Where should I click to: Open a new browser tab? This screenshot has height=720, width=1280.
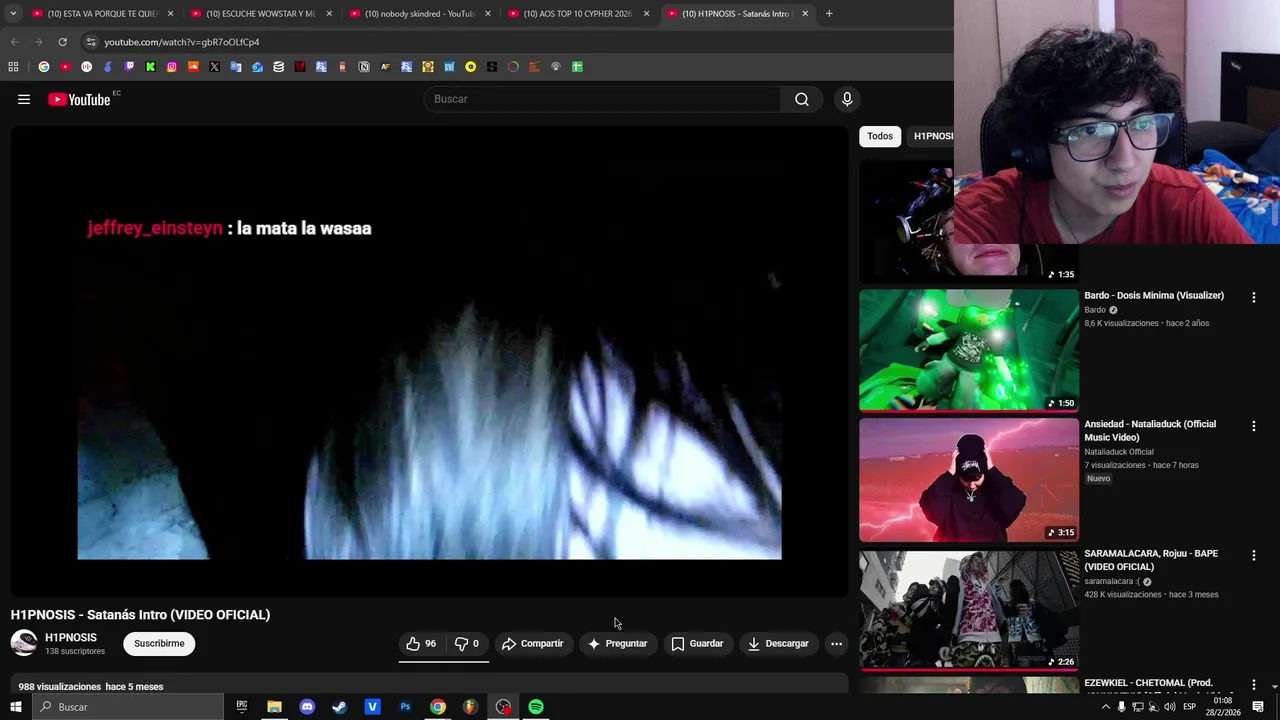[829, 14]
